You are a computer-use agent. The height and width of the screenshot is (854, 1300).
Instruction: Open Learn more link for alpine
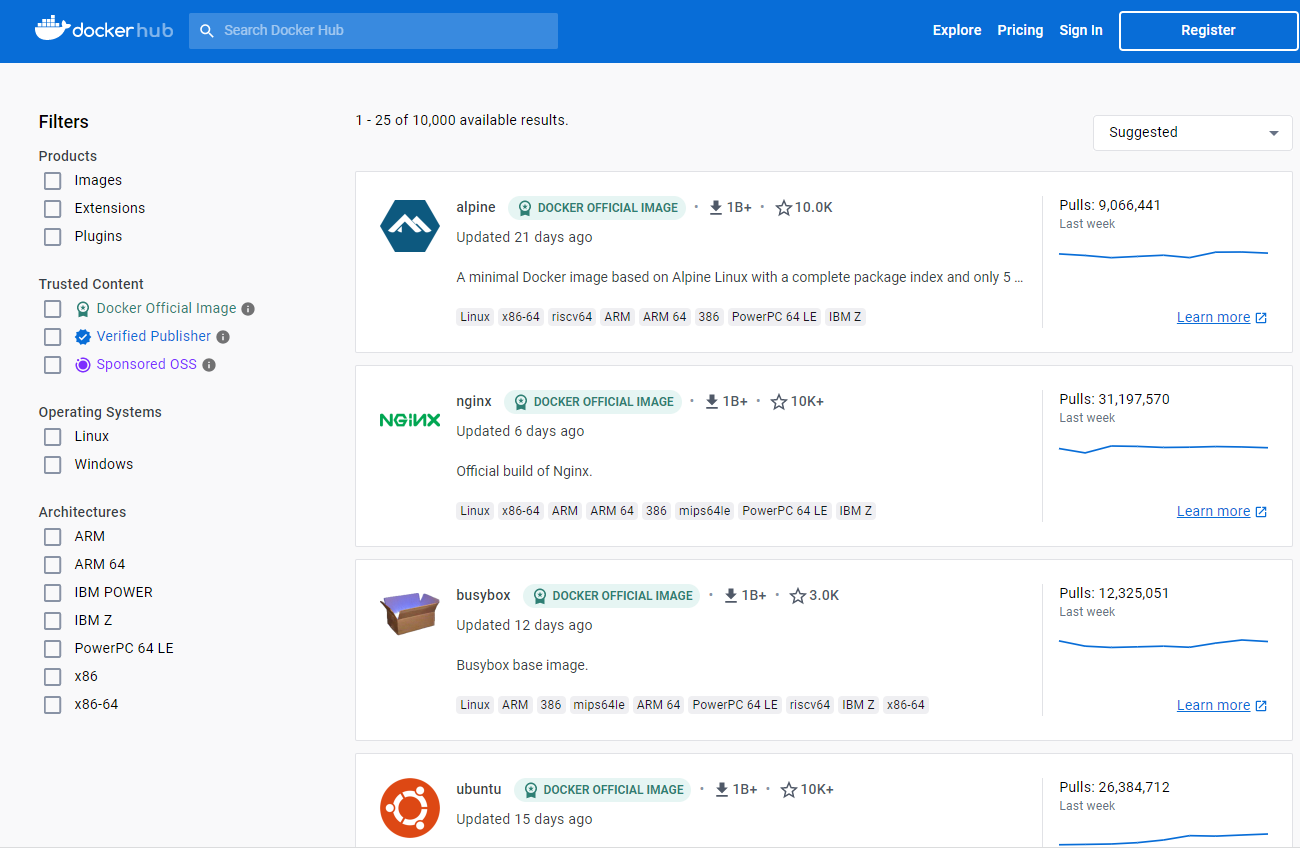point(1213,318)
